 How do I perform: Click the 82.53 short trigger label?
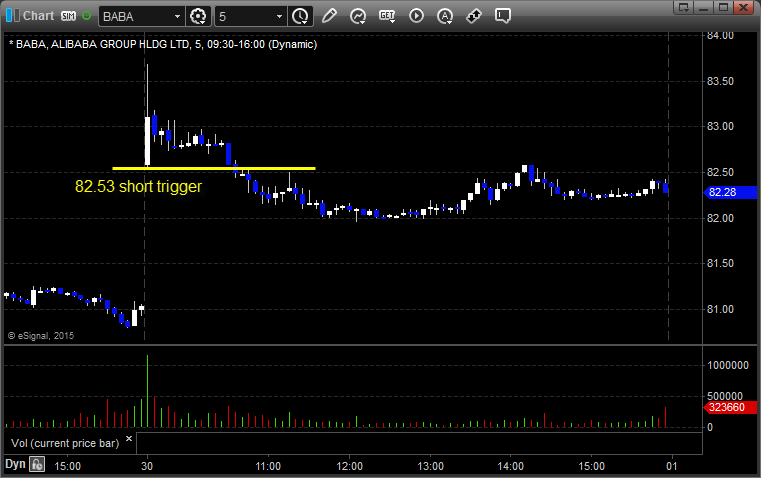138,186
